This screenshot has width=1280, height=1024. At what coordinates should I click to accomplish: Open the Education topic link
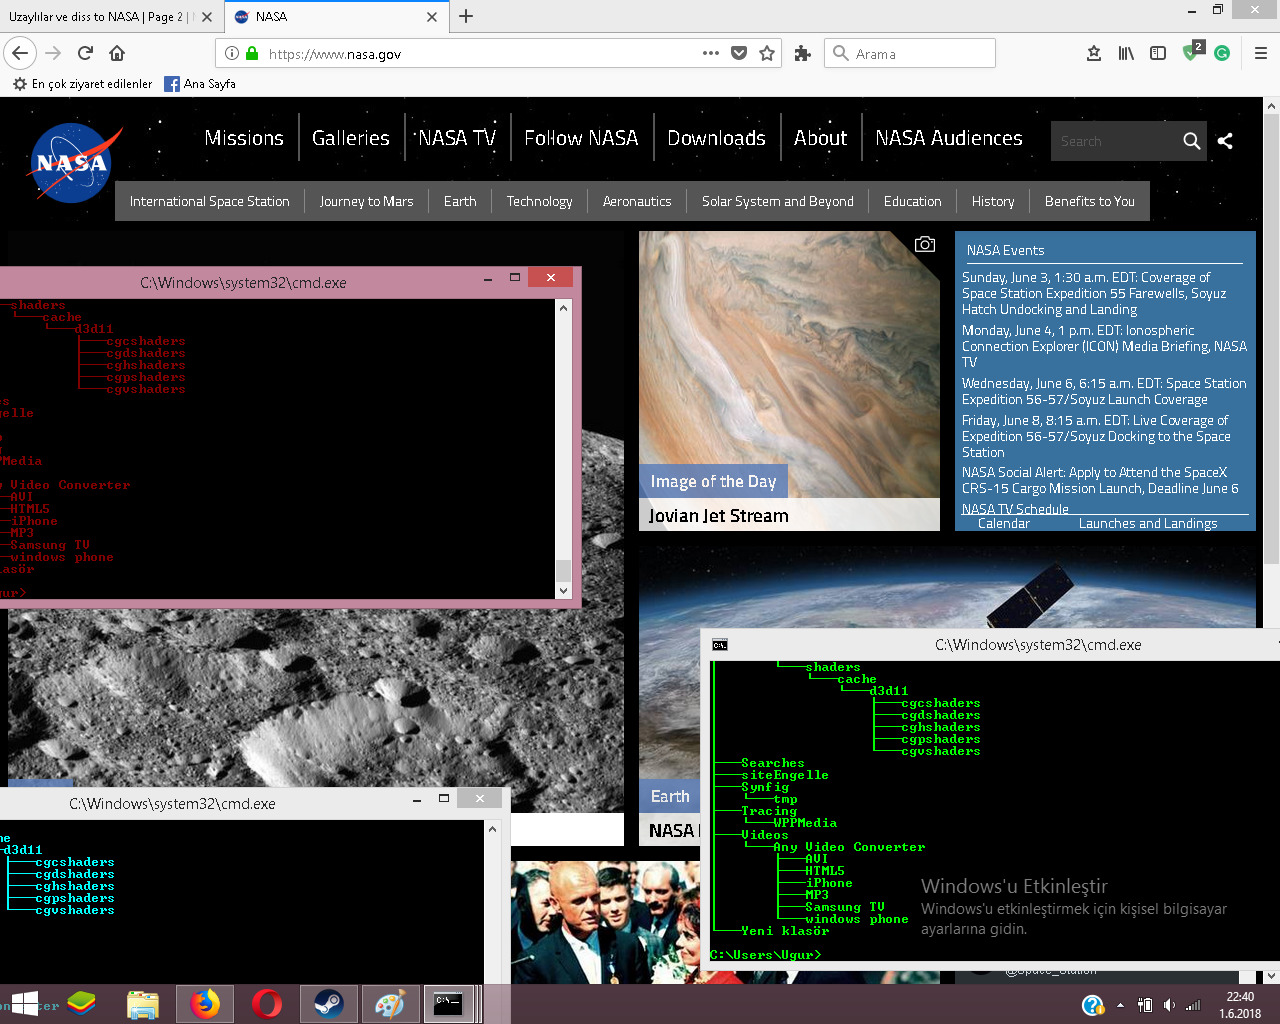click(x=912, y=201)
